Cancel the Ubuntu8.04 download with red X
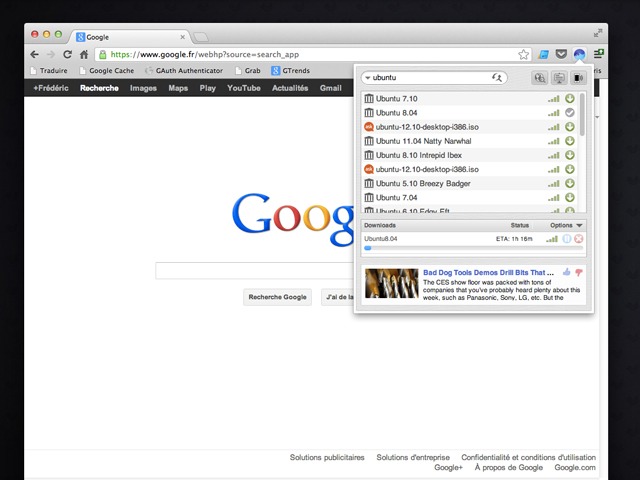640x480 pixels. pyautogui.click(x=578, y=239)
